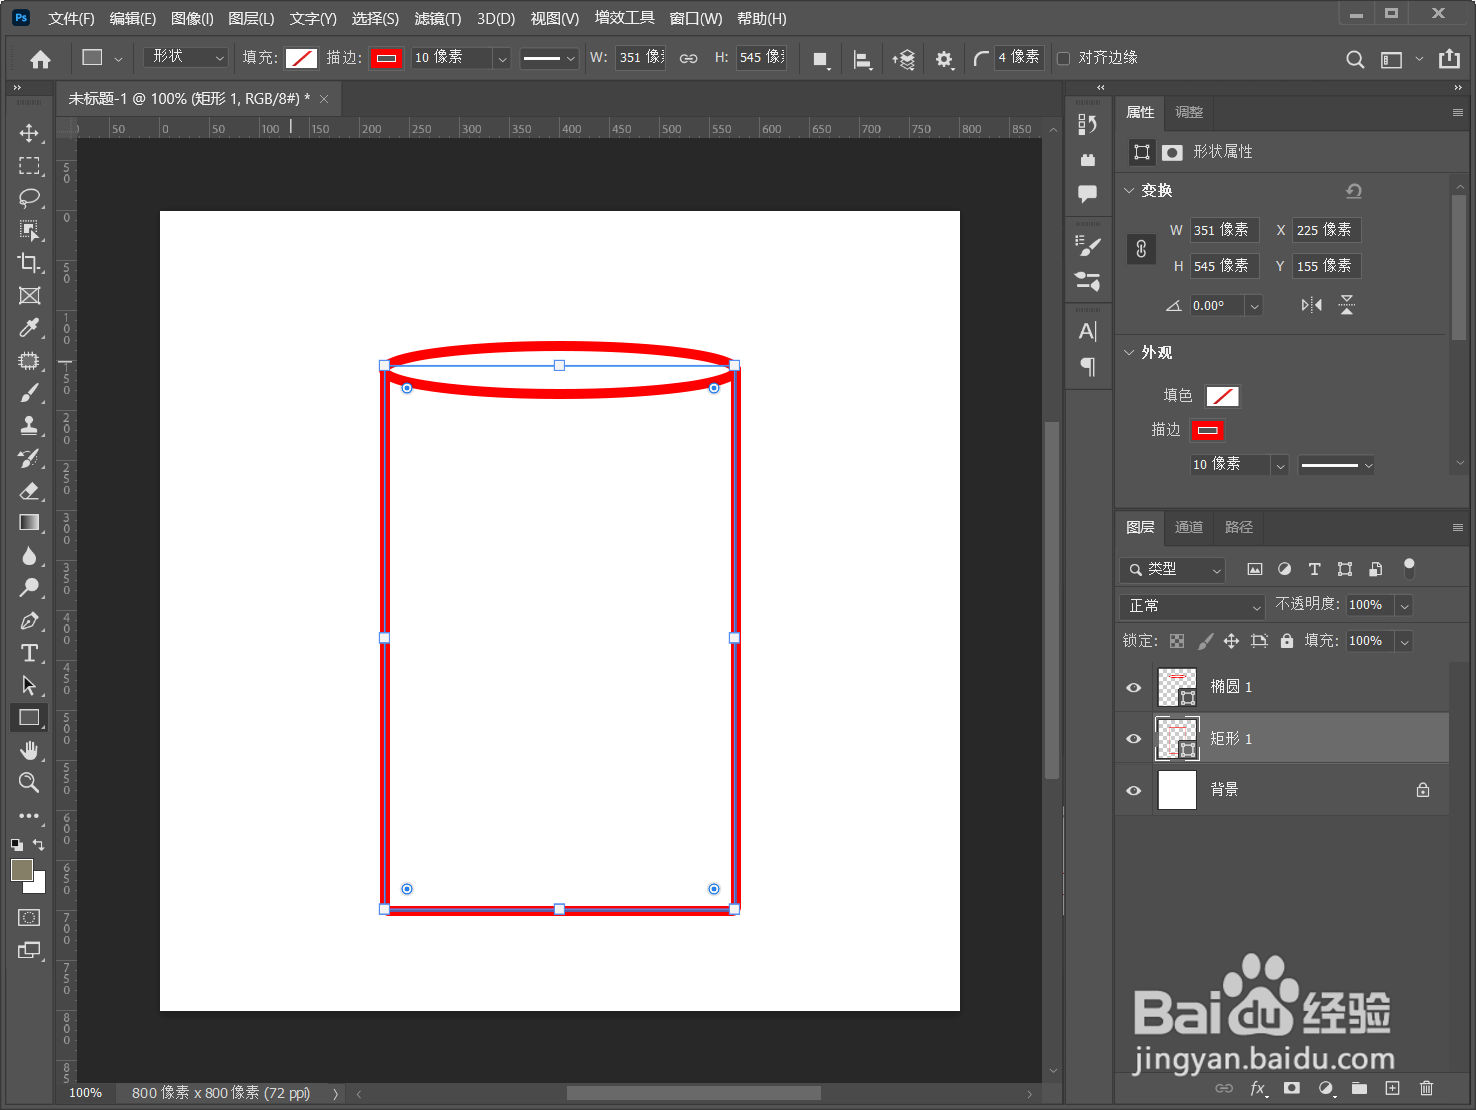Image resolution: width=1476 pixels, height=1110 pixels.
Task: Click the Home icon in options bar
Action: (40, 59)
